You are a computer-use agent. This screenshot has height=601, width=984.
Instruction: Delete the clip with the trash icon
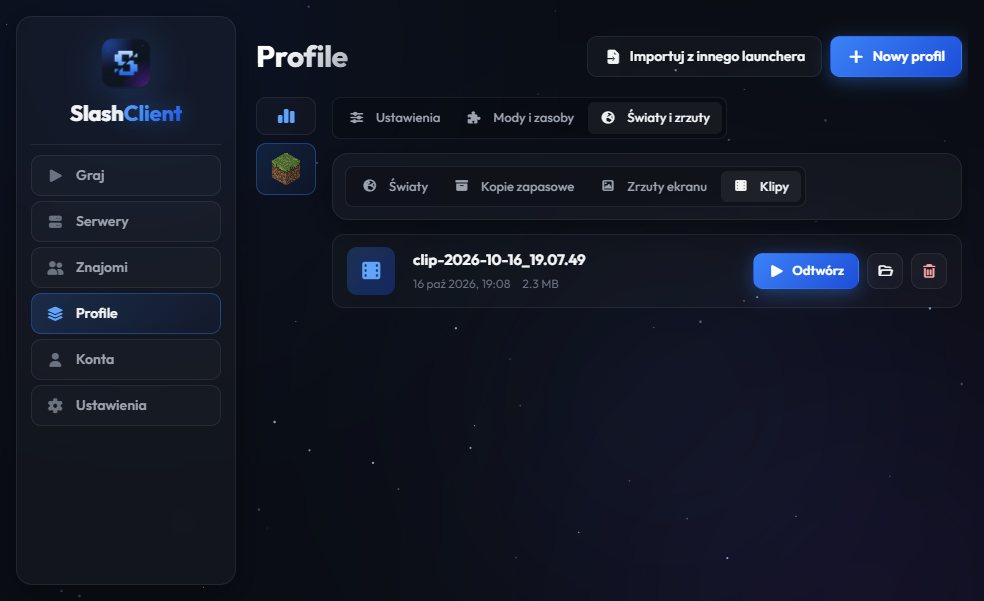click(x=929, y=271)
